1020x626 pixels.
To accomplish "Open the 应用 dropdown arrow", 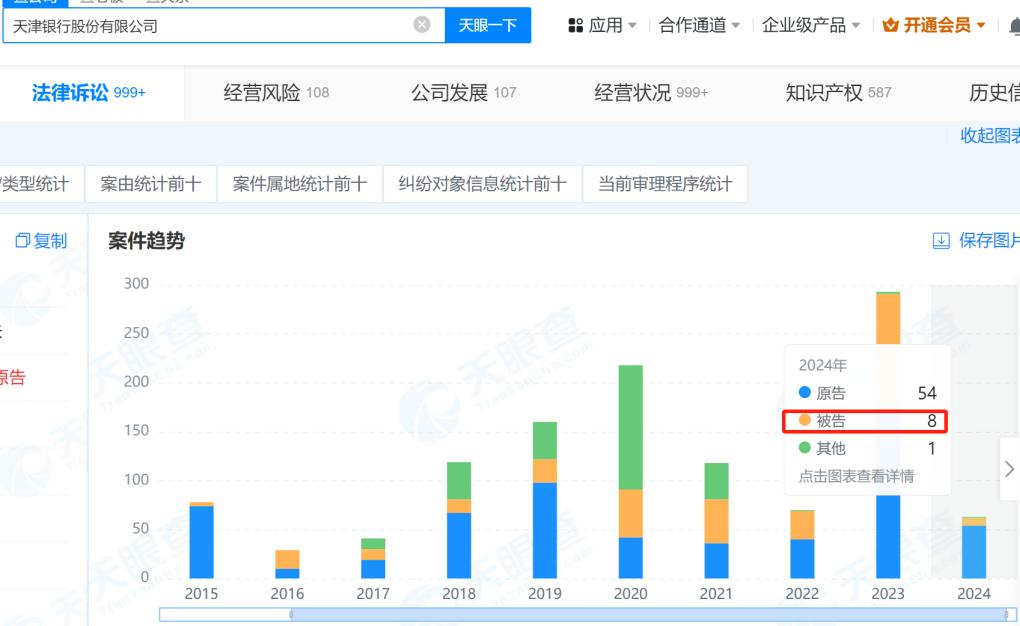I will (632, 25).
